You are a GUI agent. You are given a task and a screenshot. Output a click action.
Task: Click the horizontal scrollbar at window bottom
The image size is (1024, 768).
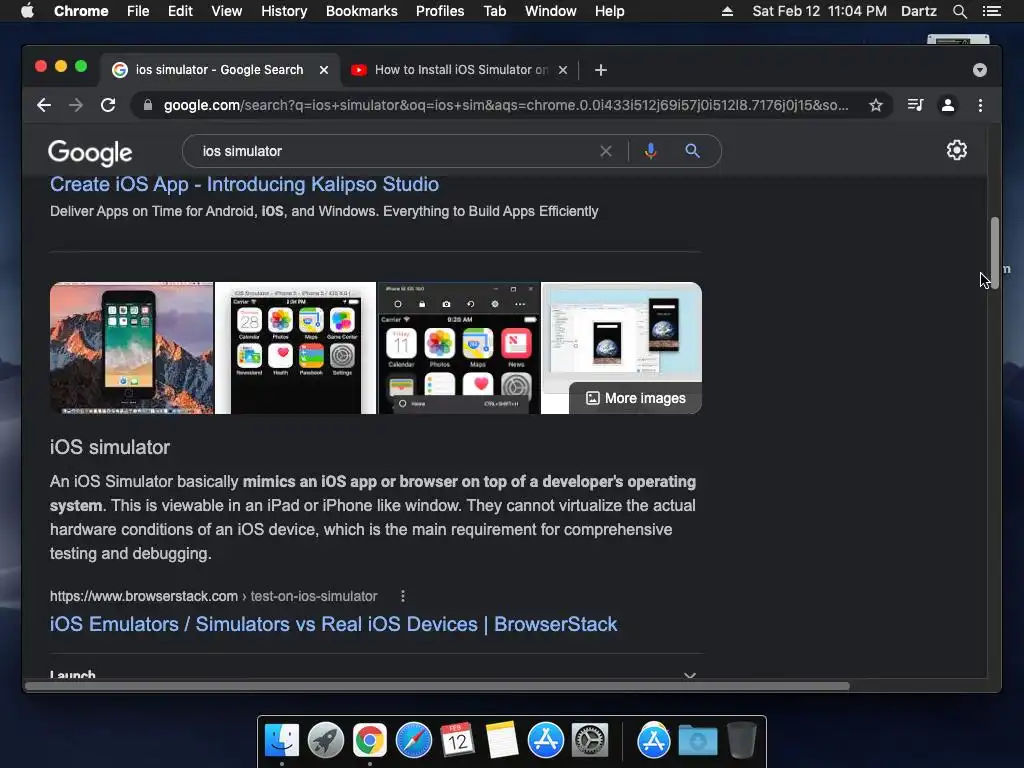click(438, 686)
